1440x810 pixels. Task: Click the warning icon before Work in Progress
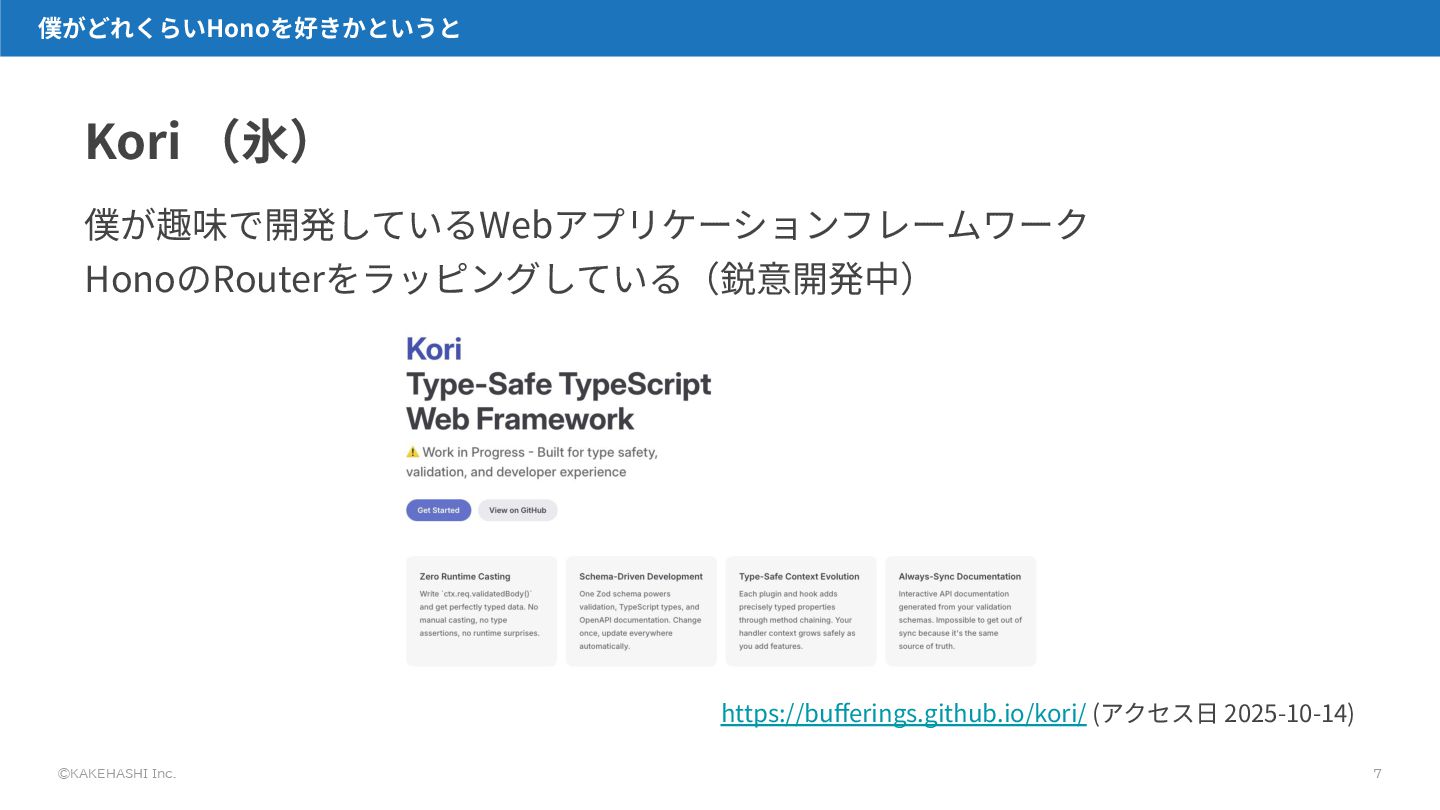[412, 452]
